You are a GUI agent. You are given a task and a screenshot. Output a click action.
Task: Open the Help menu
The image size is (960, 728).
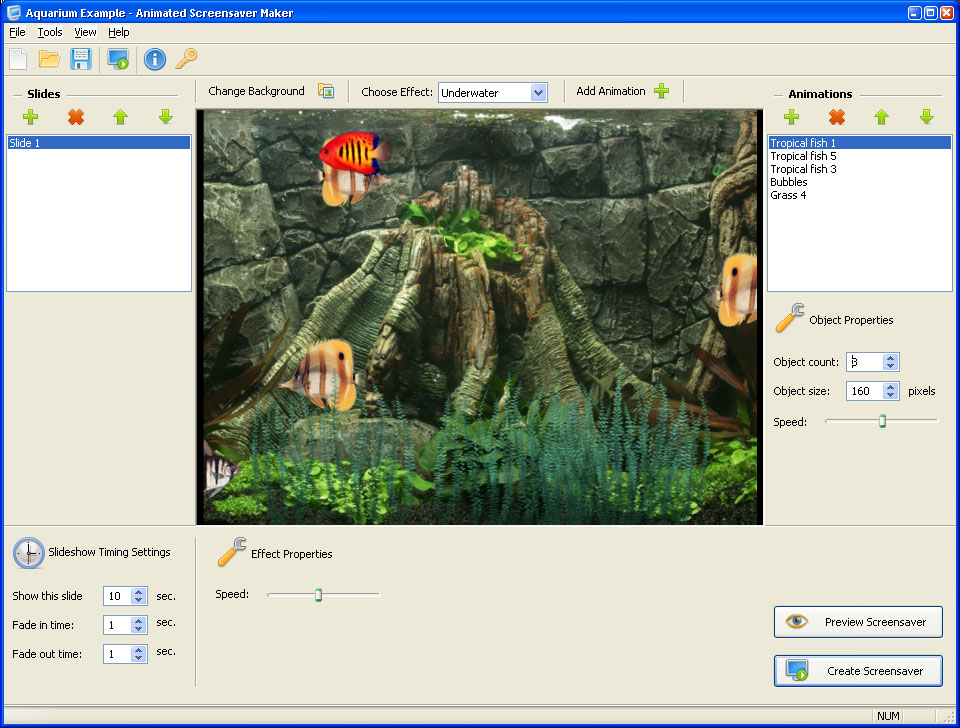pos(119,32)
